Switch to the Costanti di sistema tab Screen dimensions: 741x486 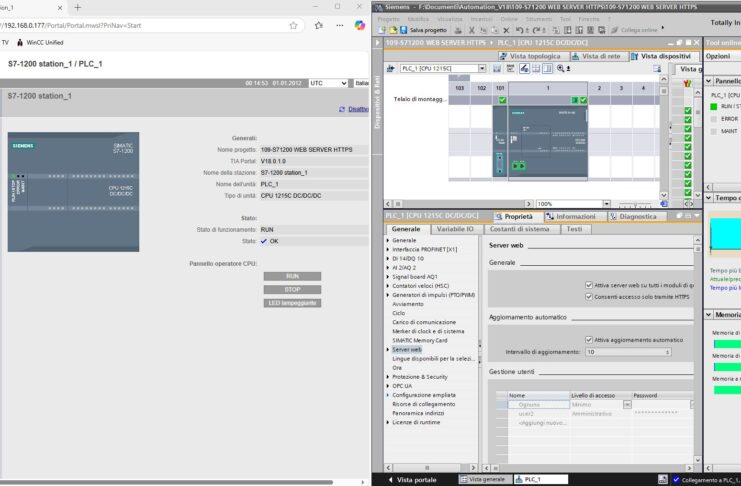pyautogui.click(x=519, y=229)
